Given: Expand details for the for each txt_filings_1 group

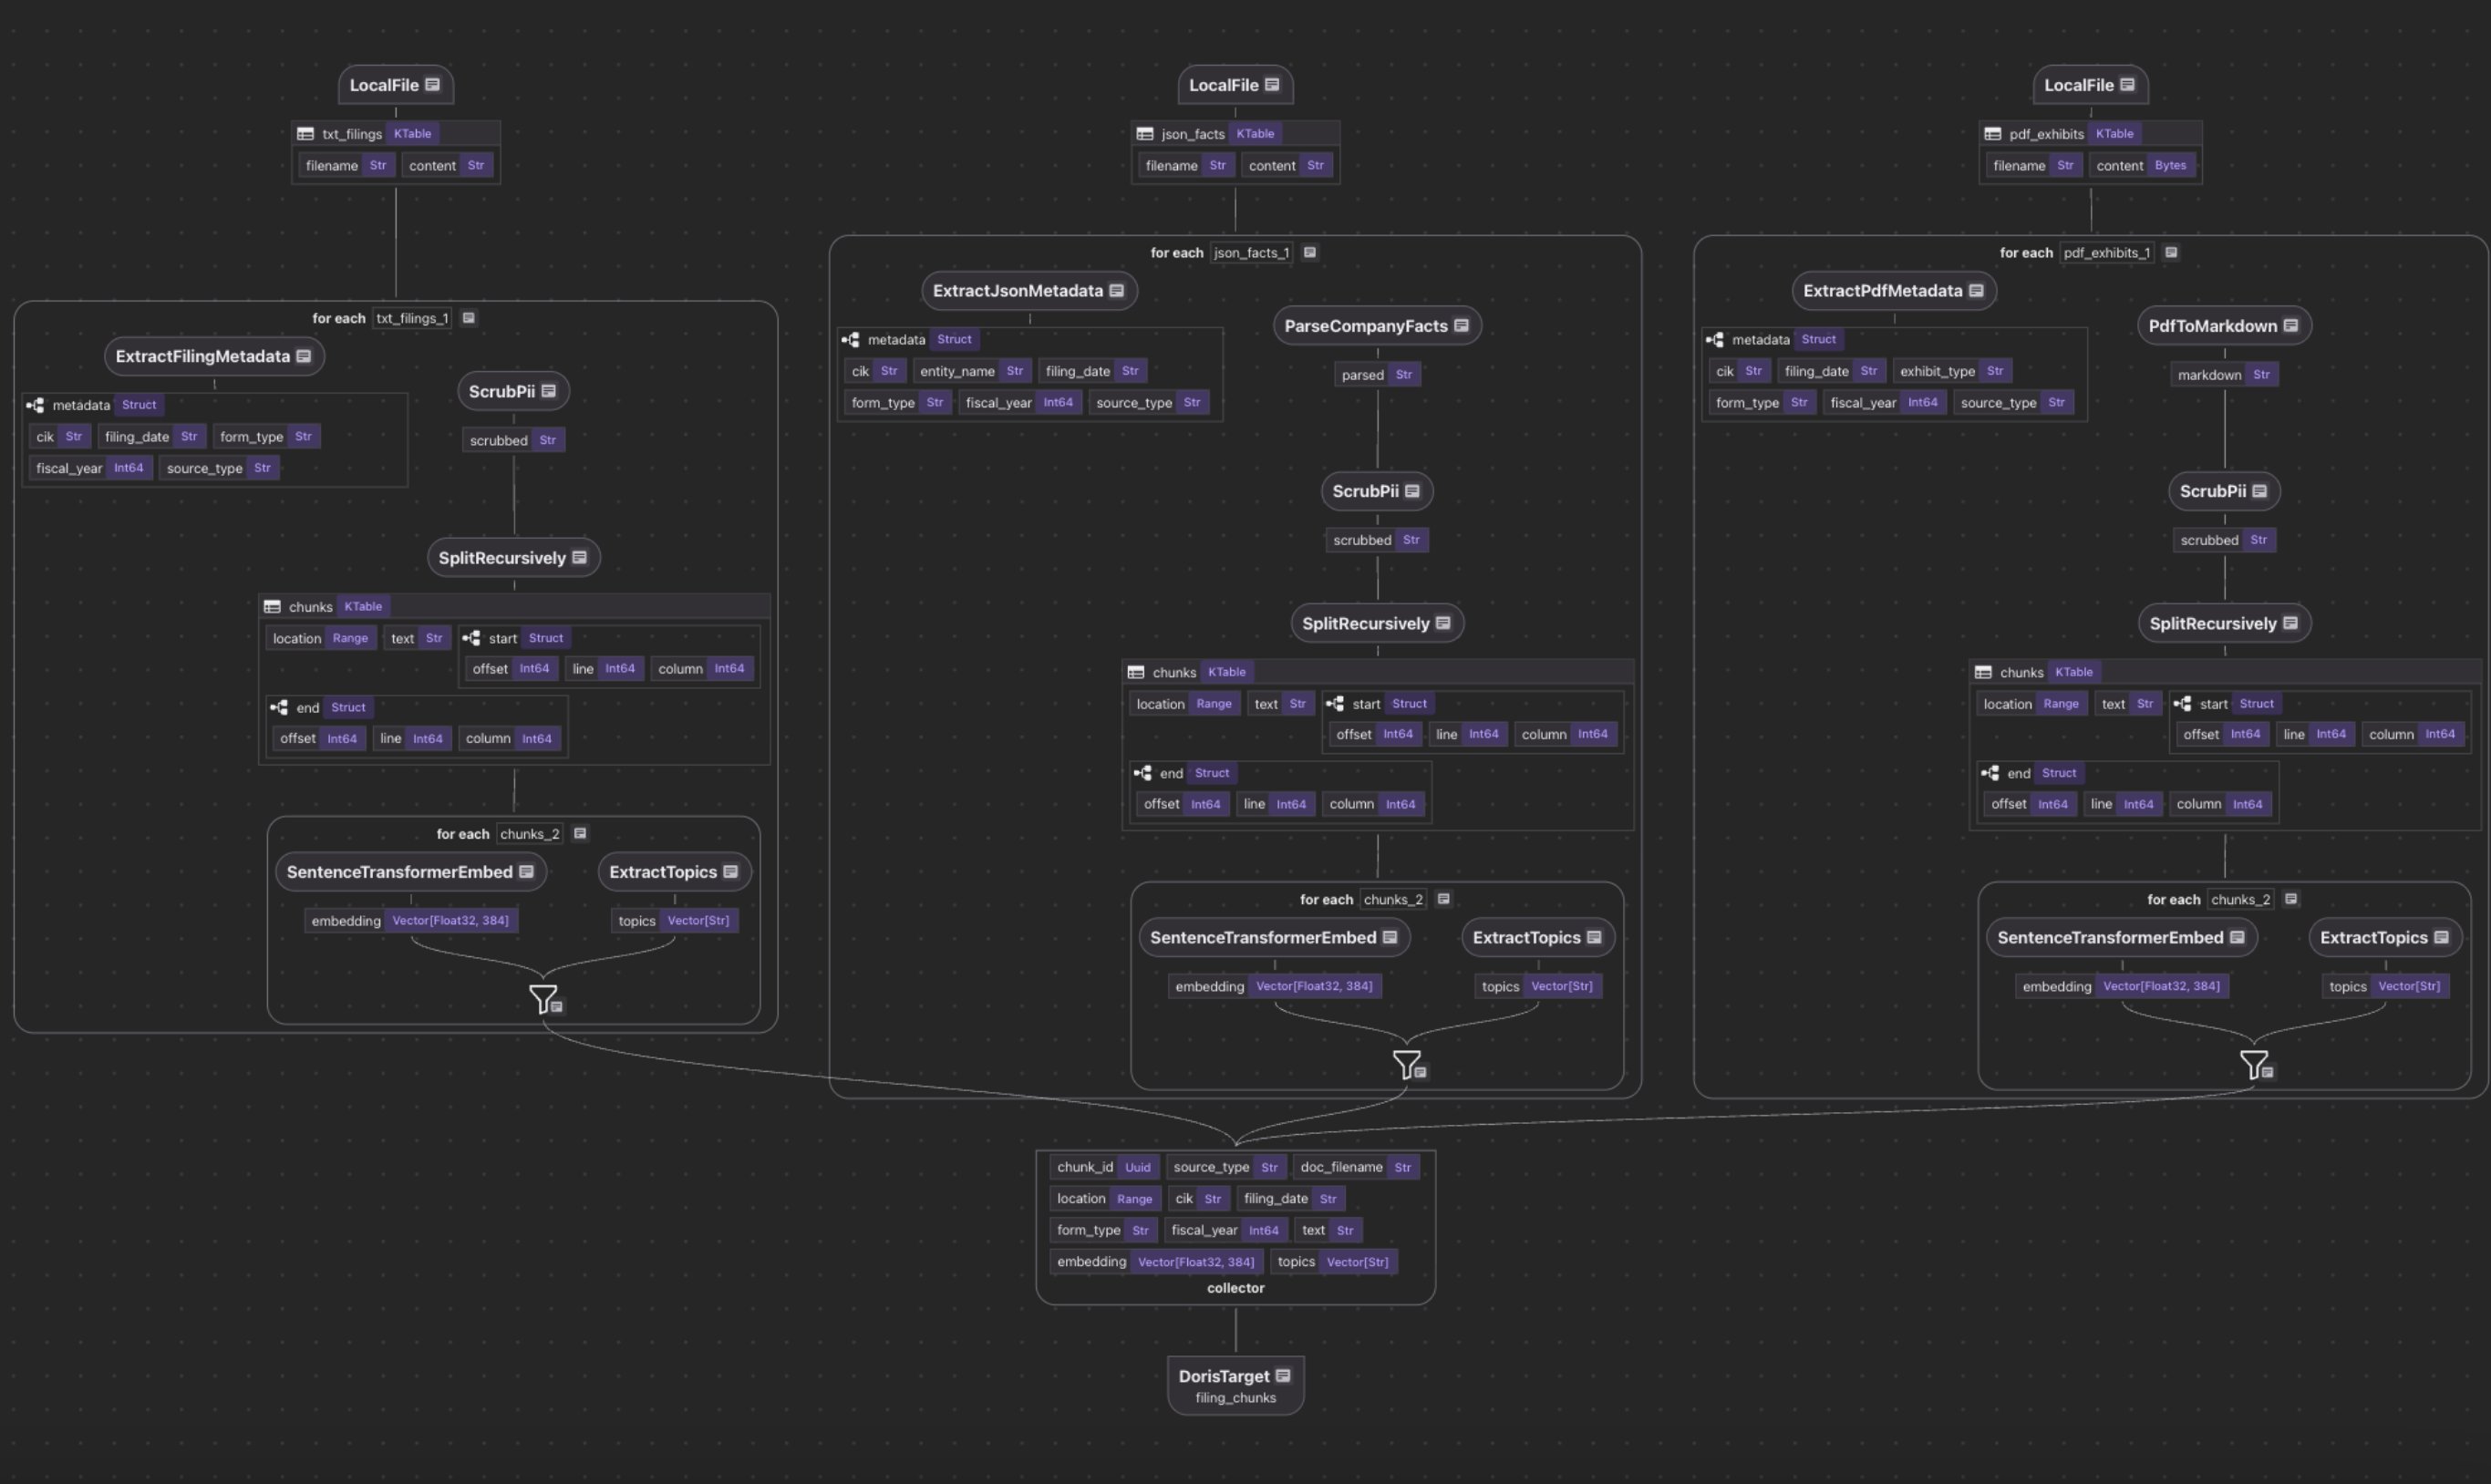Looking at the screenshot, I should point(469,318).
